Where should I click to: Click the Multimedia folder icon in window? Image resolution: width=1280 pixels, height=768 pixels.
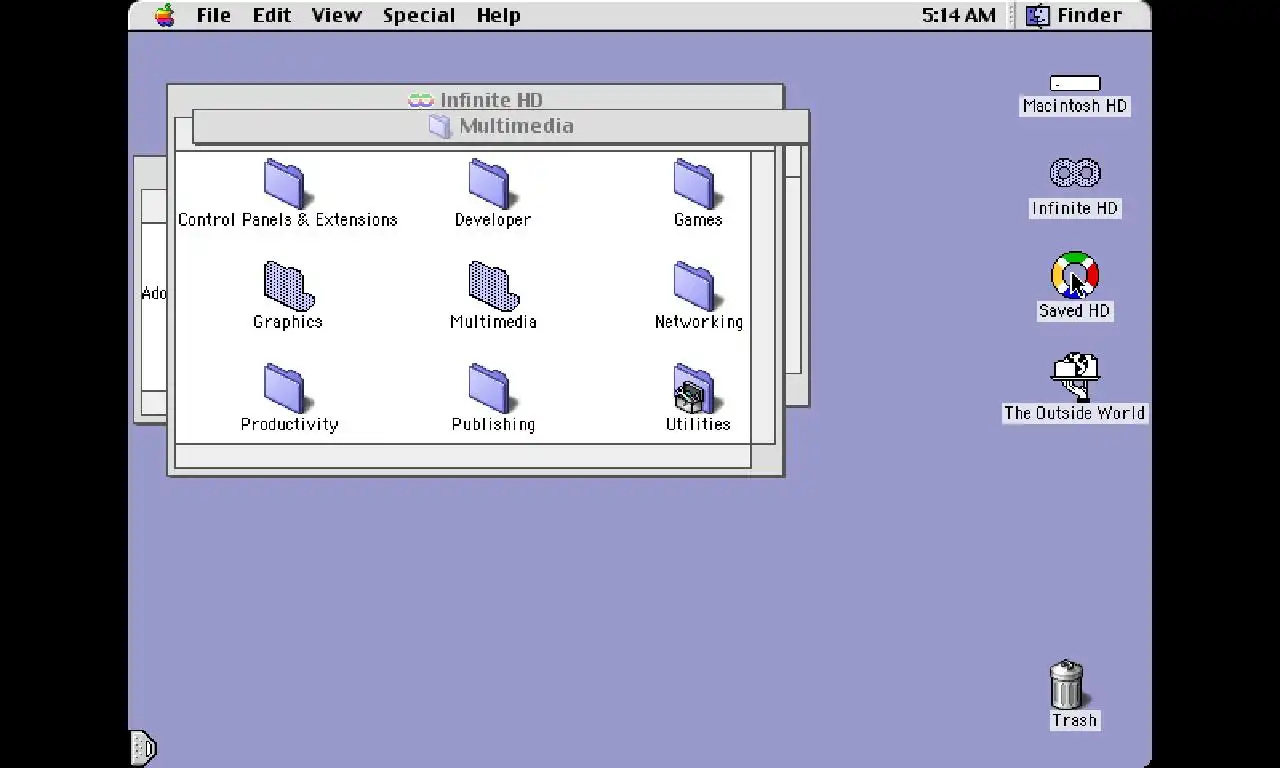tap(493, 286)
